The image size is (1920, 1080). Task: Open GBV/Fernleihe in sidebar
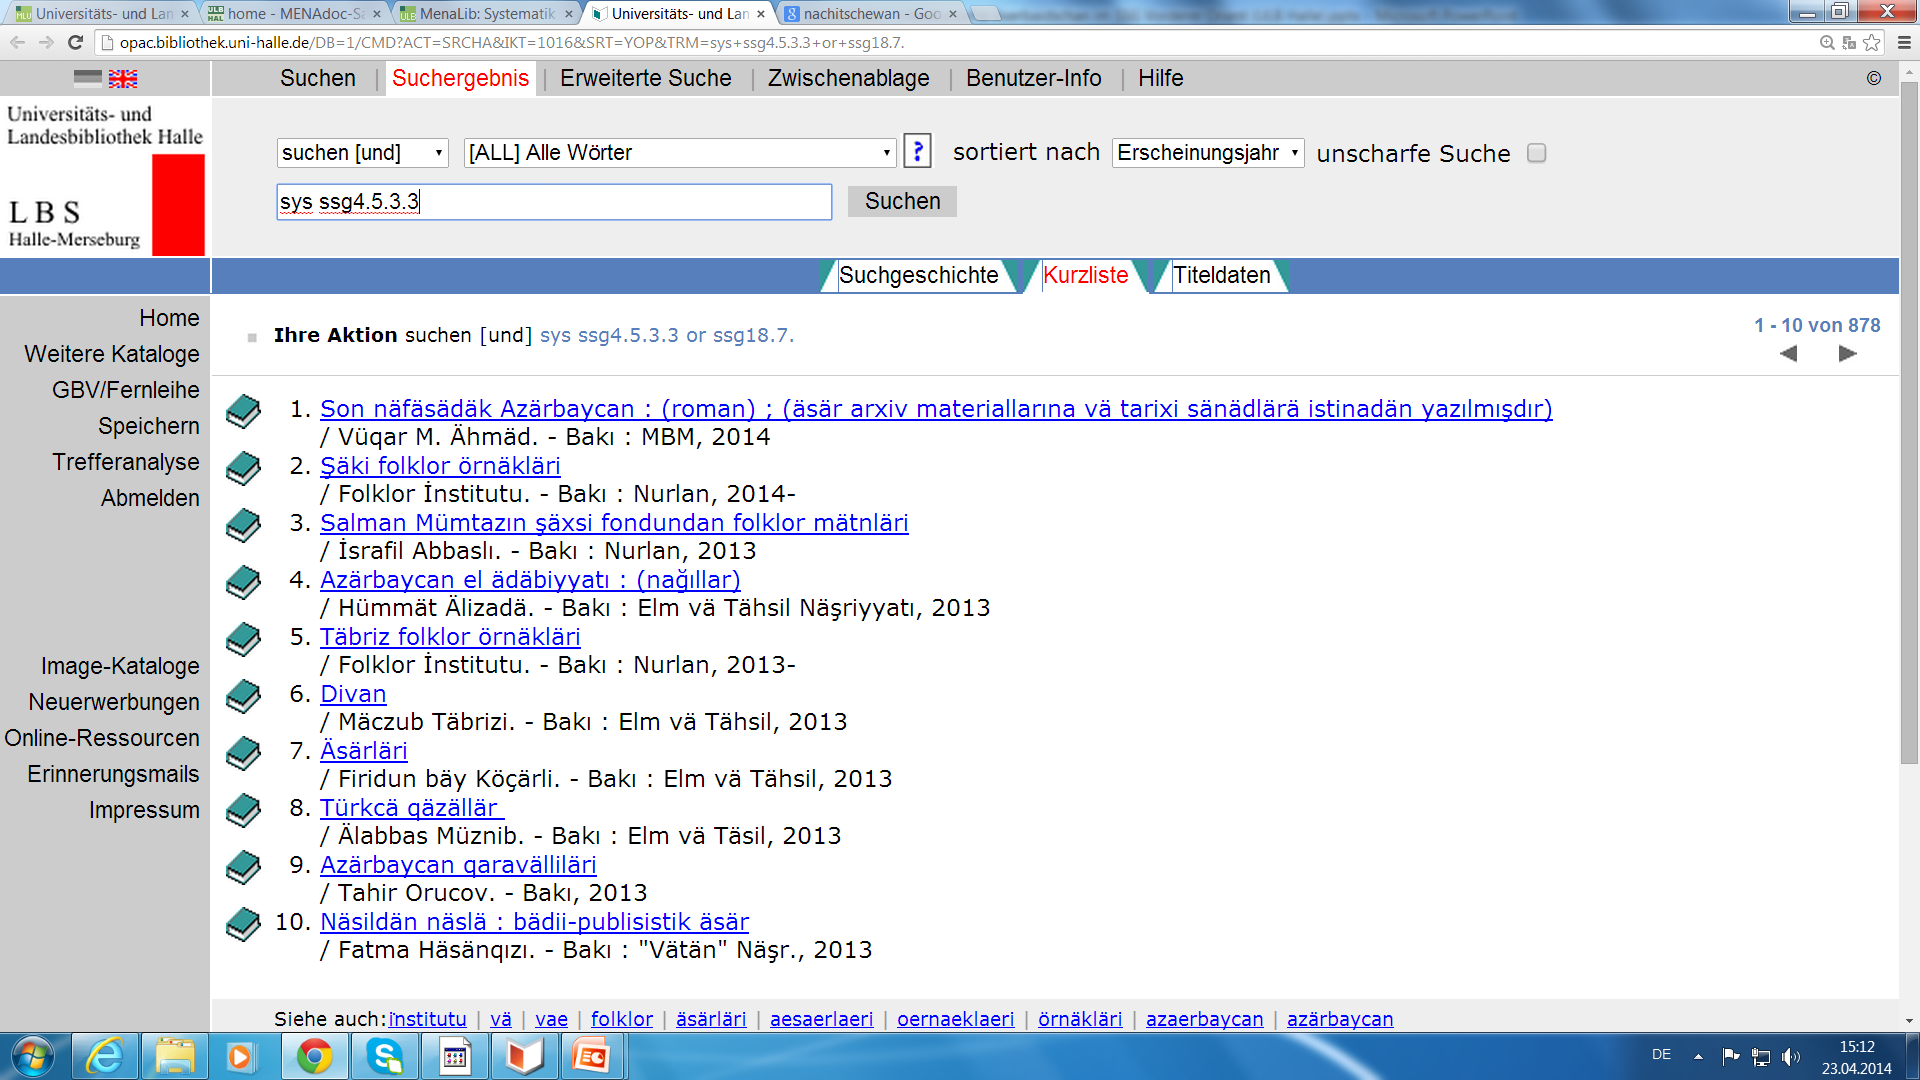coord(126,390)
